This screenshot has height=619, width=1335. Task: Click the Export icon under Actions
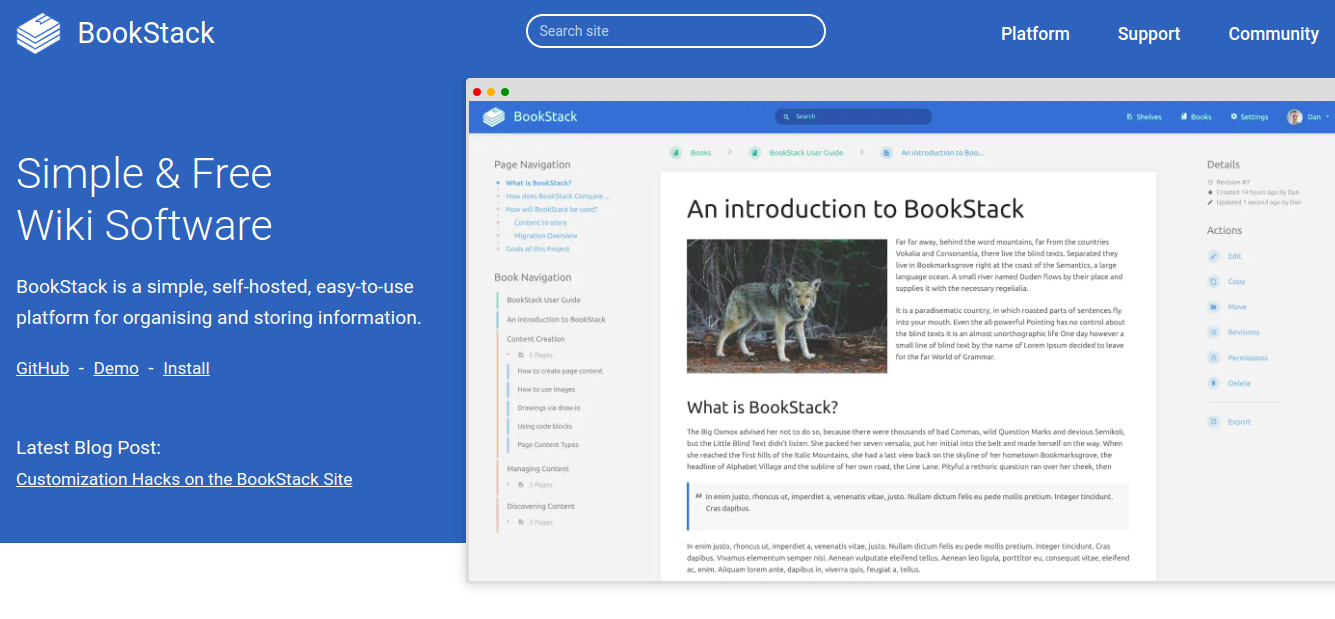[1213, 422]
